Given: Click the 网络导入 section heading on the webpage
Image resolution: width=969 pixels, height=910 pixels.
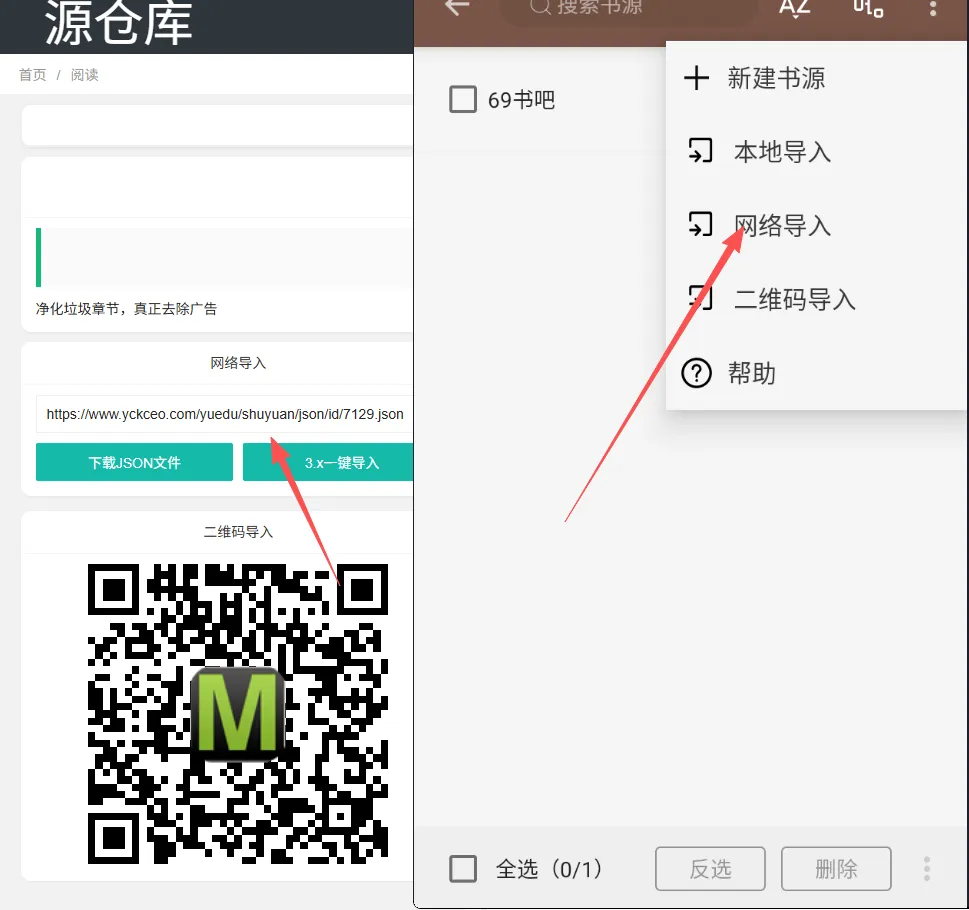Looking at the screenshot, I should [x=238, y=363].
